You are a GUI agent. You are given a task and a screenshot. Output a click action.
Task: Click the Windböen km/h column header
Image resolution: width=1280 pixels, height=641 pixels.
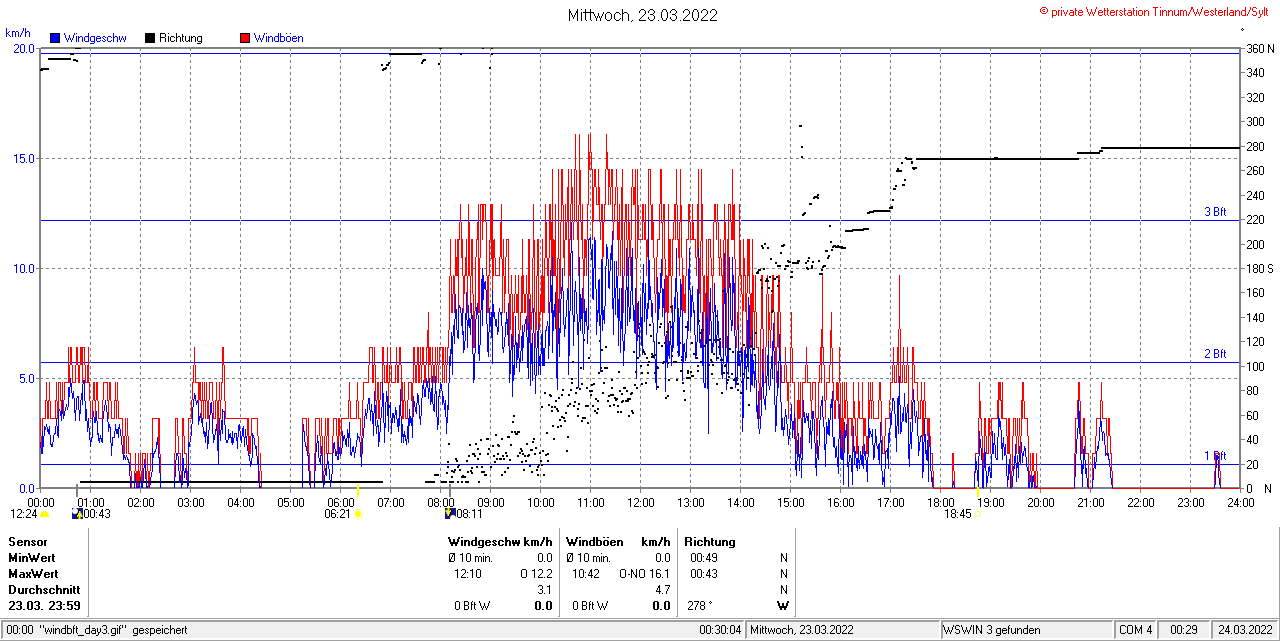click(x=618, y=542)
